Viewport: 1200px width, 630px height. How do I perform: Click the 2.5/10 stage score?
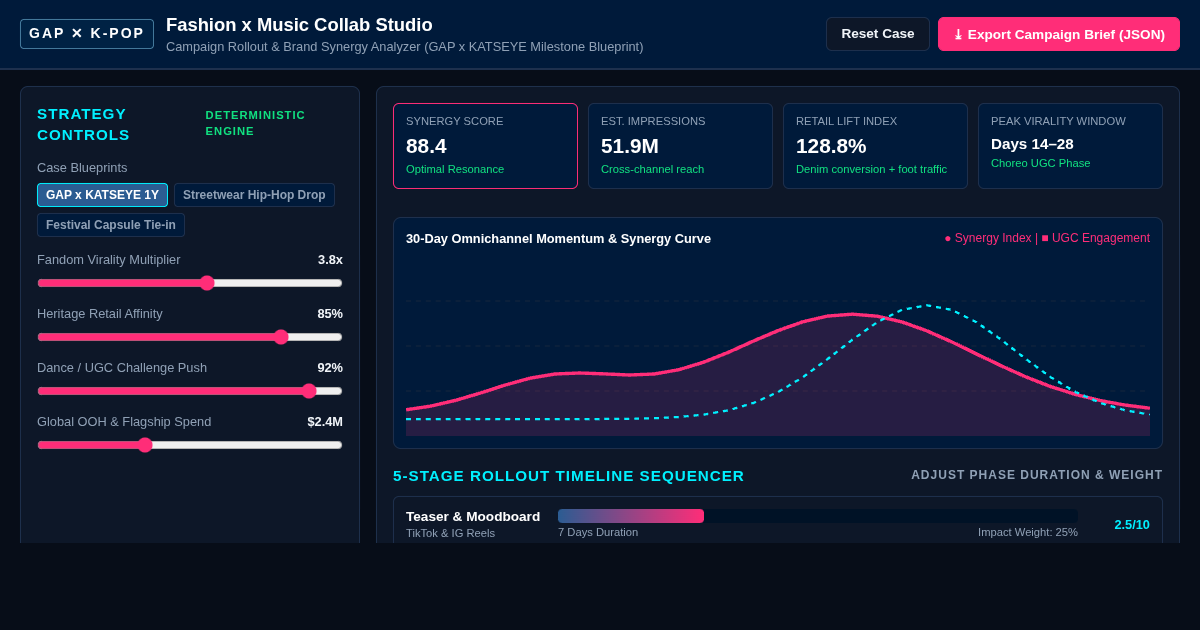[x=1132, y=525]
